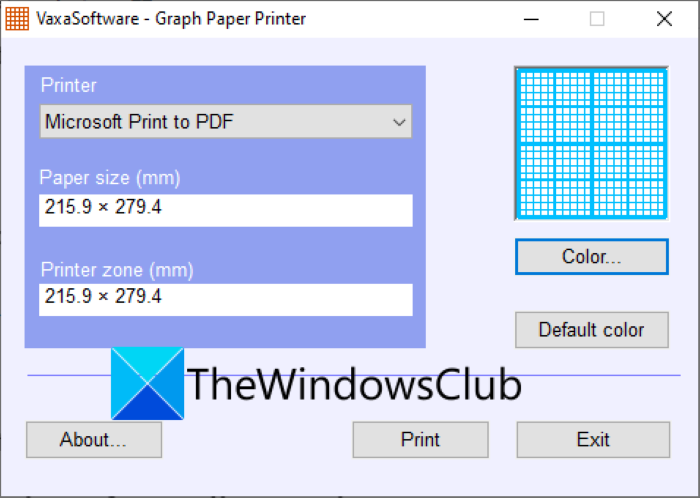Viewport: 700px width, 498px height.
Task: Click the 'Printer zone (mm)' label
Action: (x=117, y=270)
